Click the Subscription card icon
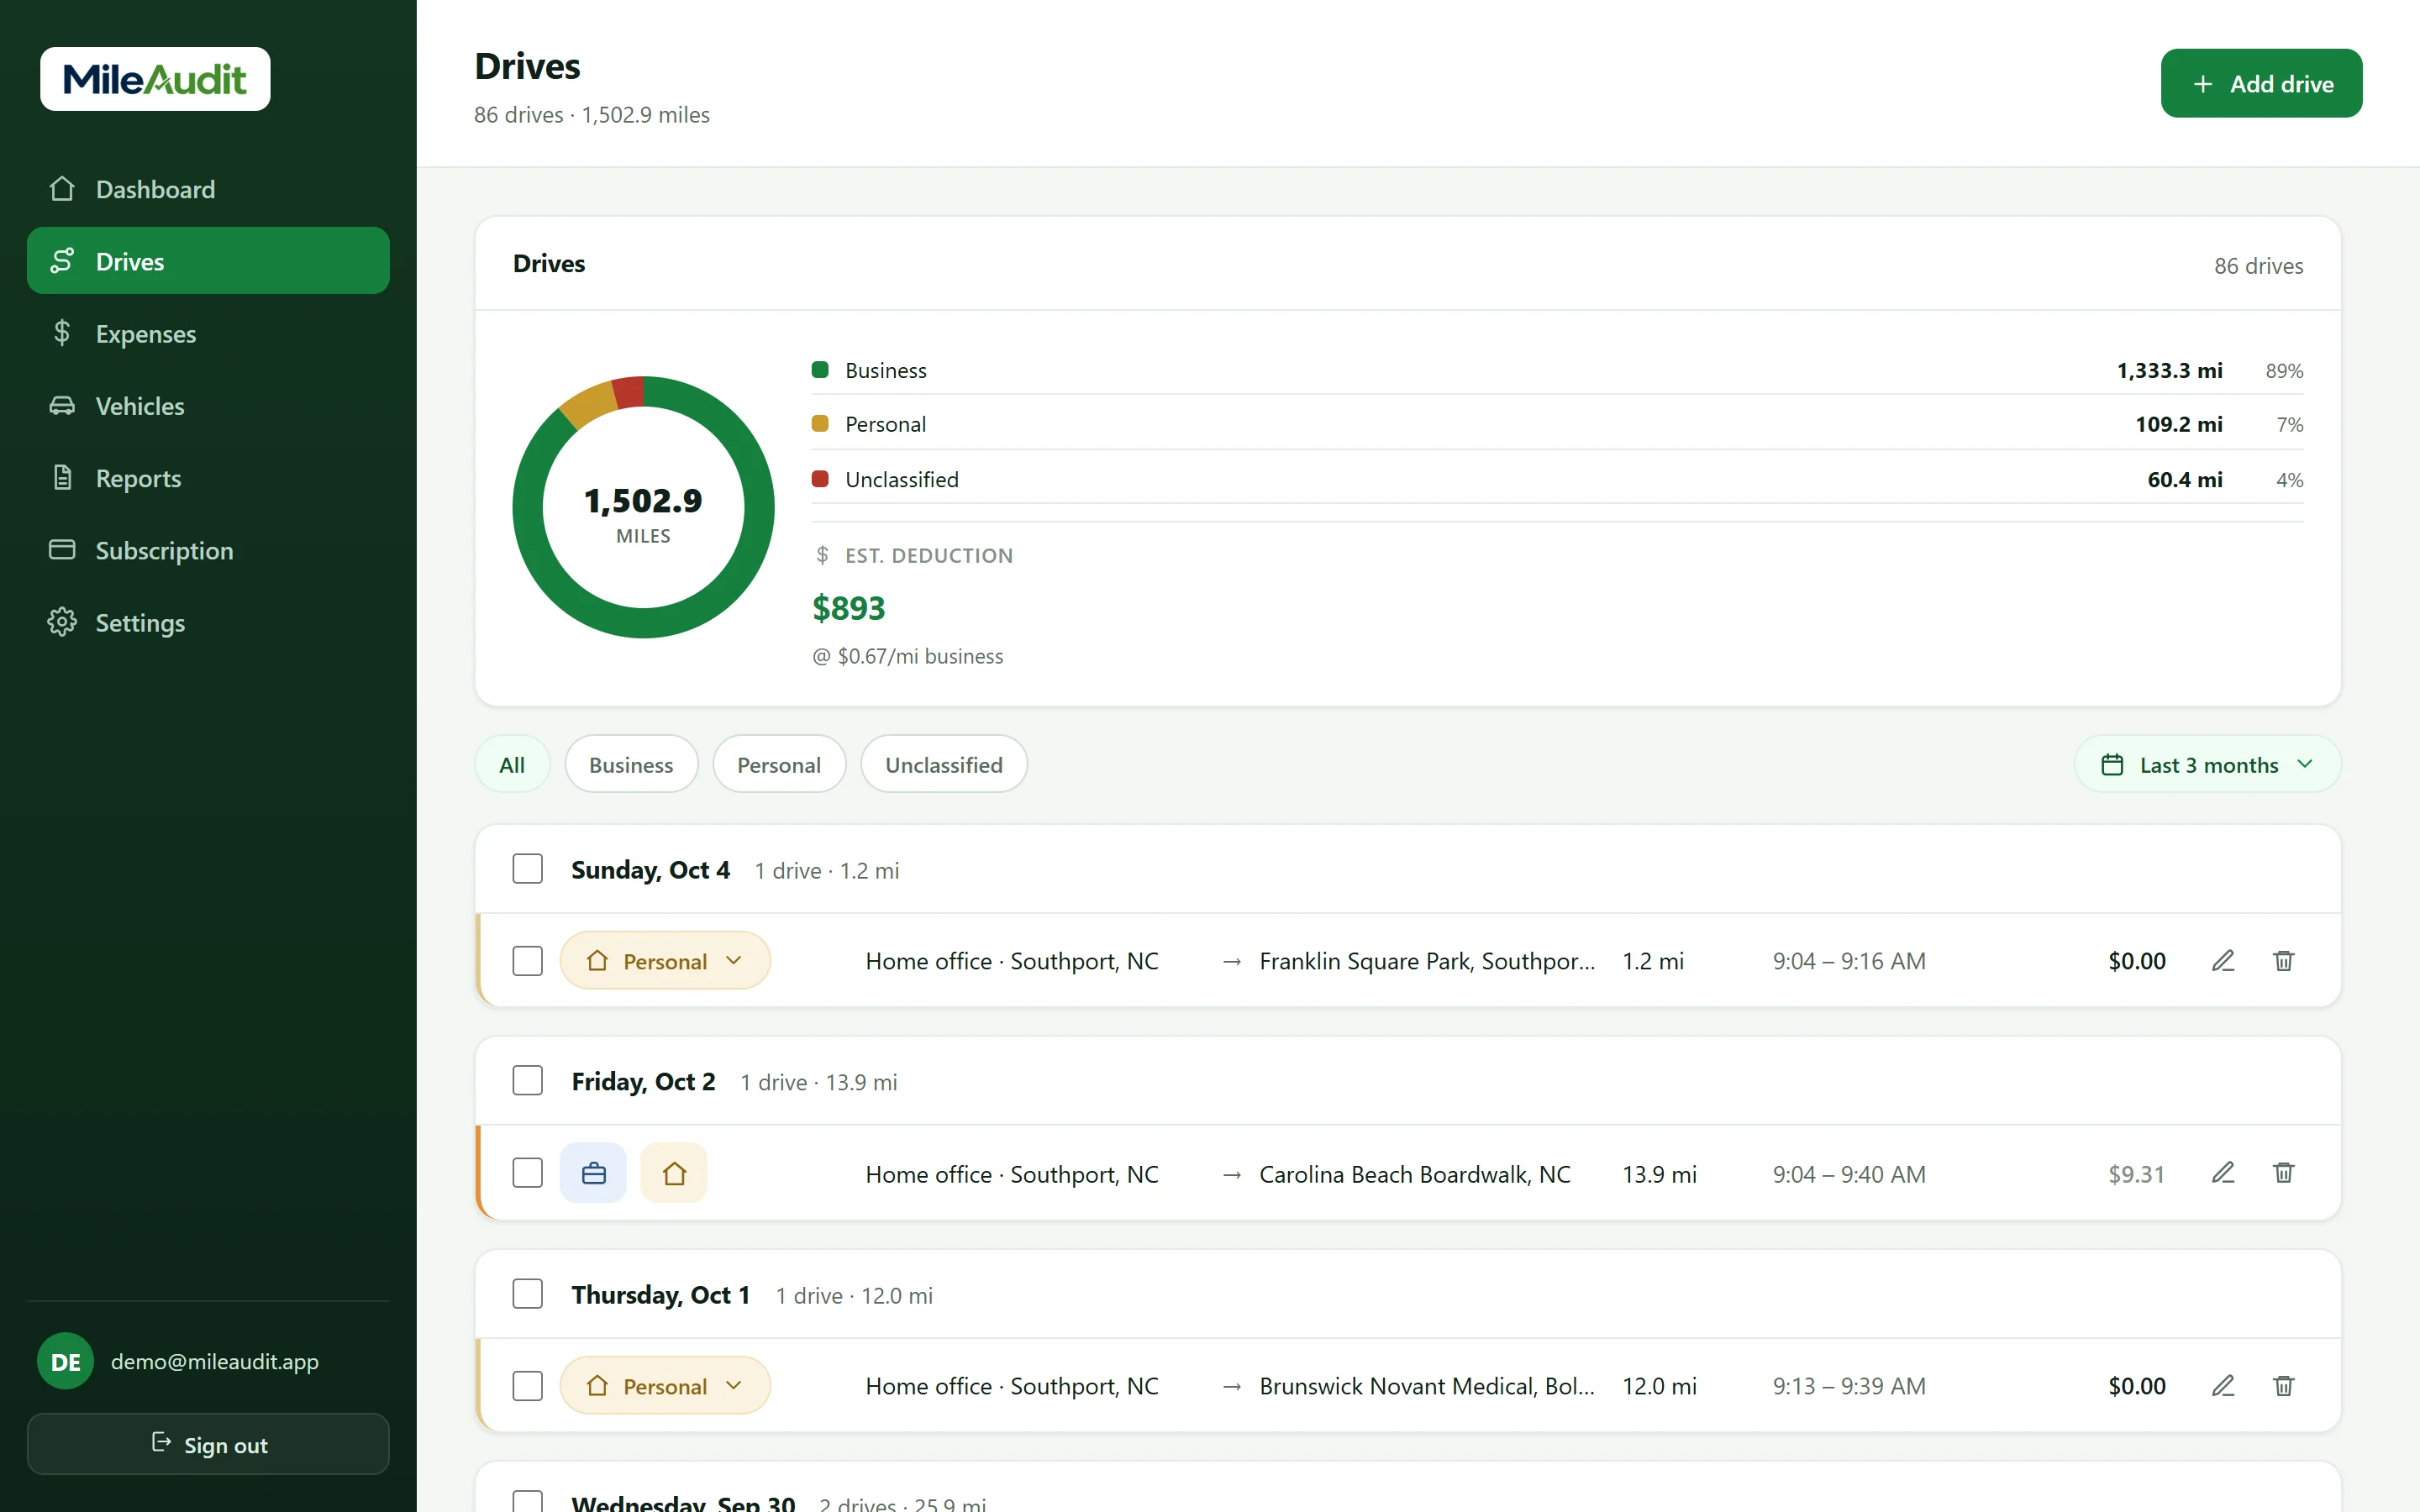 point(62,550)
